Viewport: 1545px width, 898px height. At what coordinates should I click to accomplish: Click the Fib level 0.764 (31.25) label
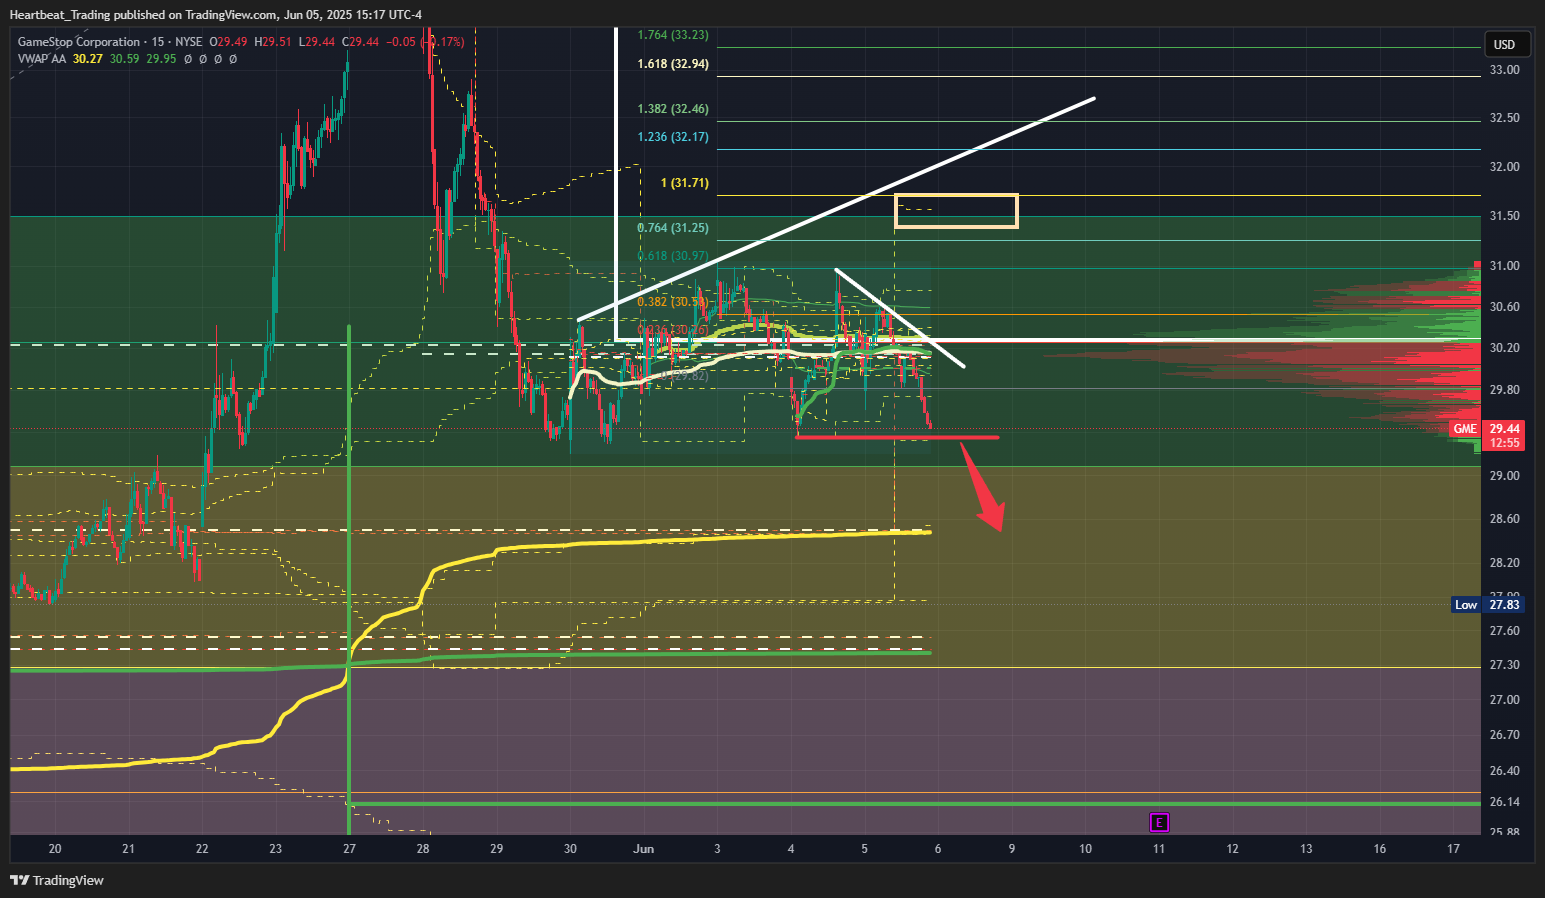point(673,228)
